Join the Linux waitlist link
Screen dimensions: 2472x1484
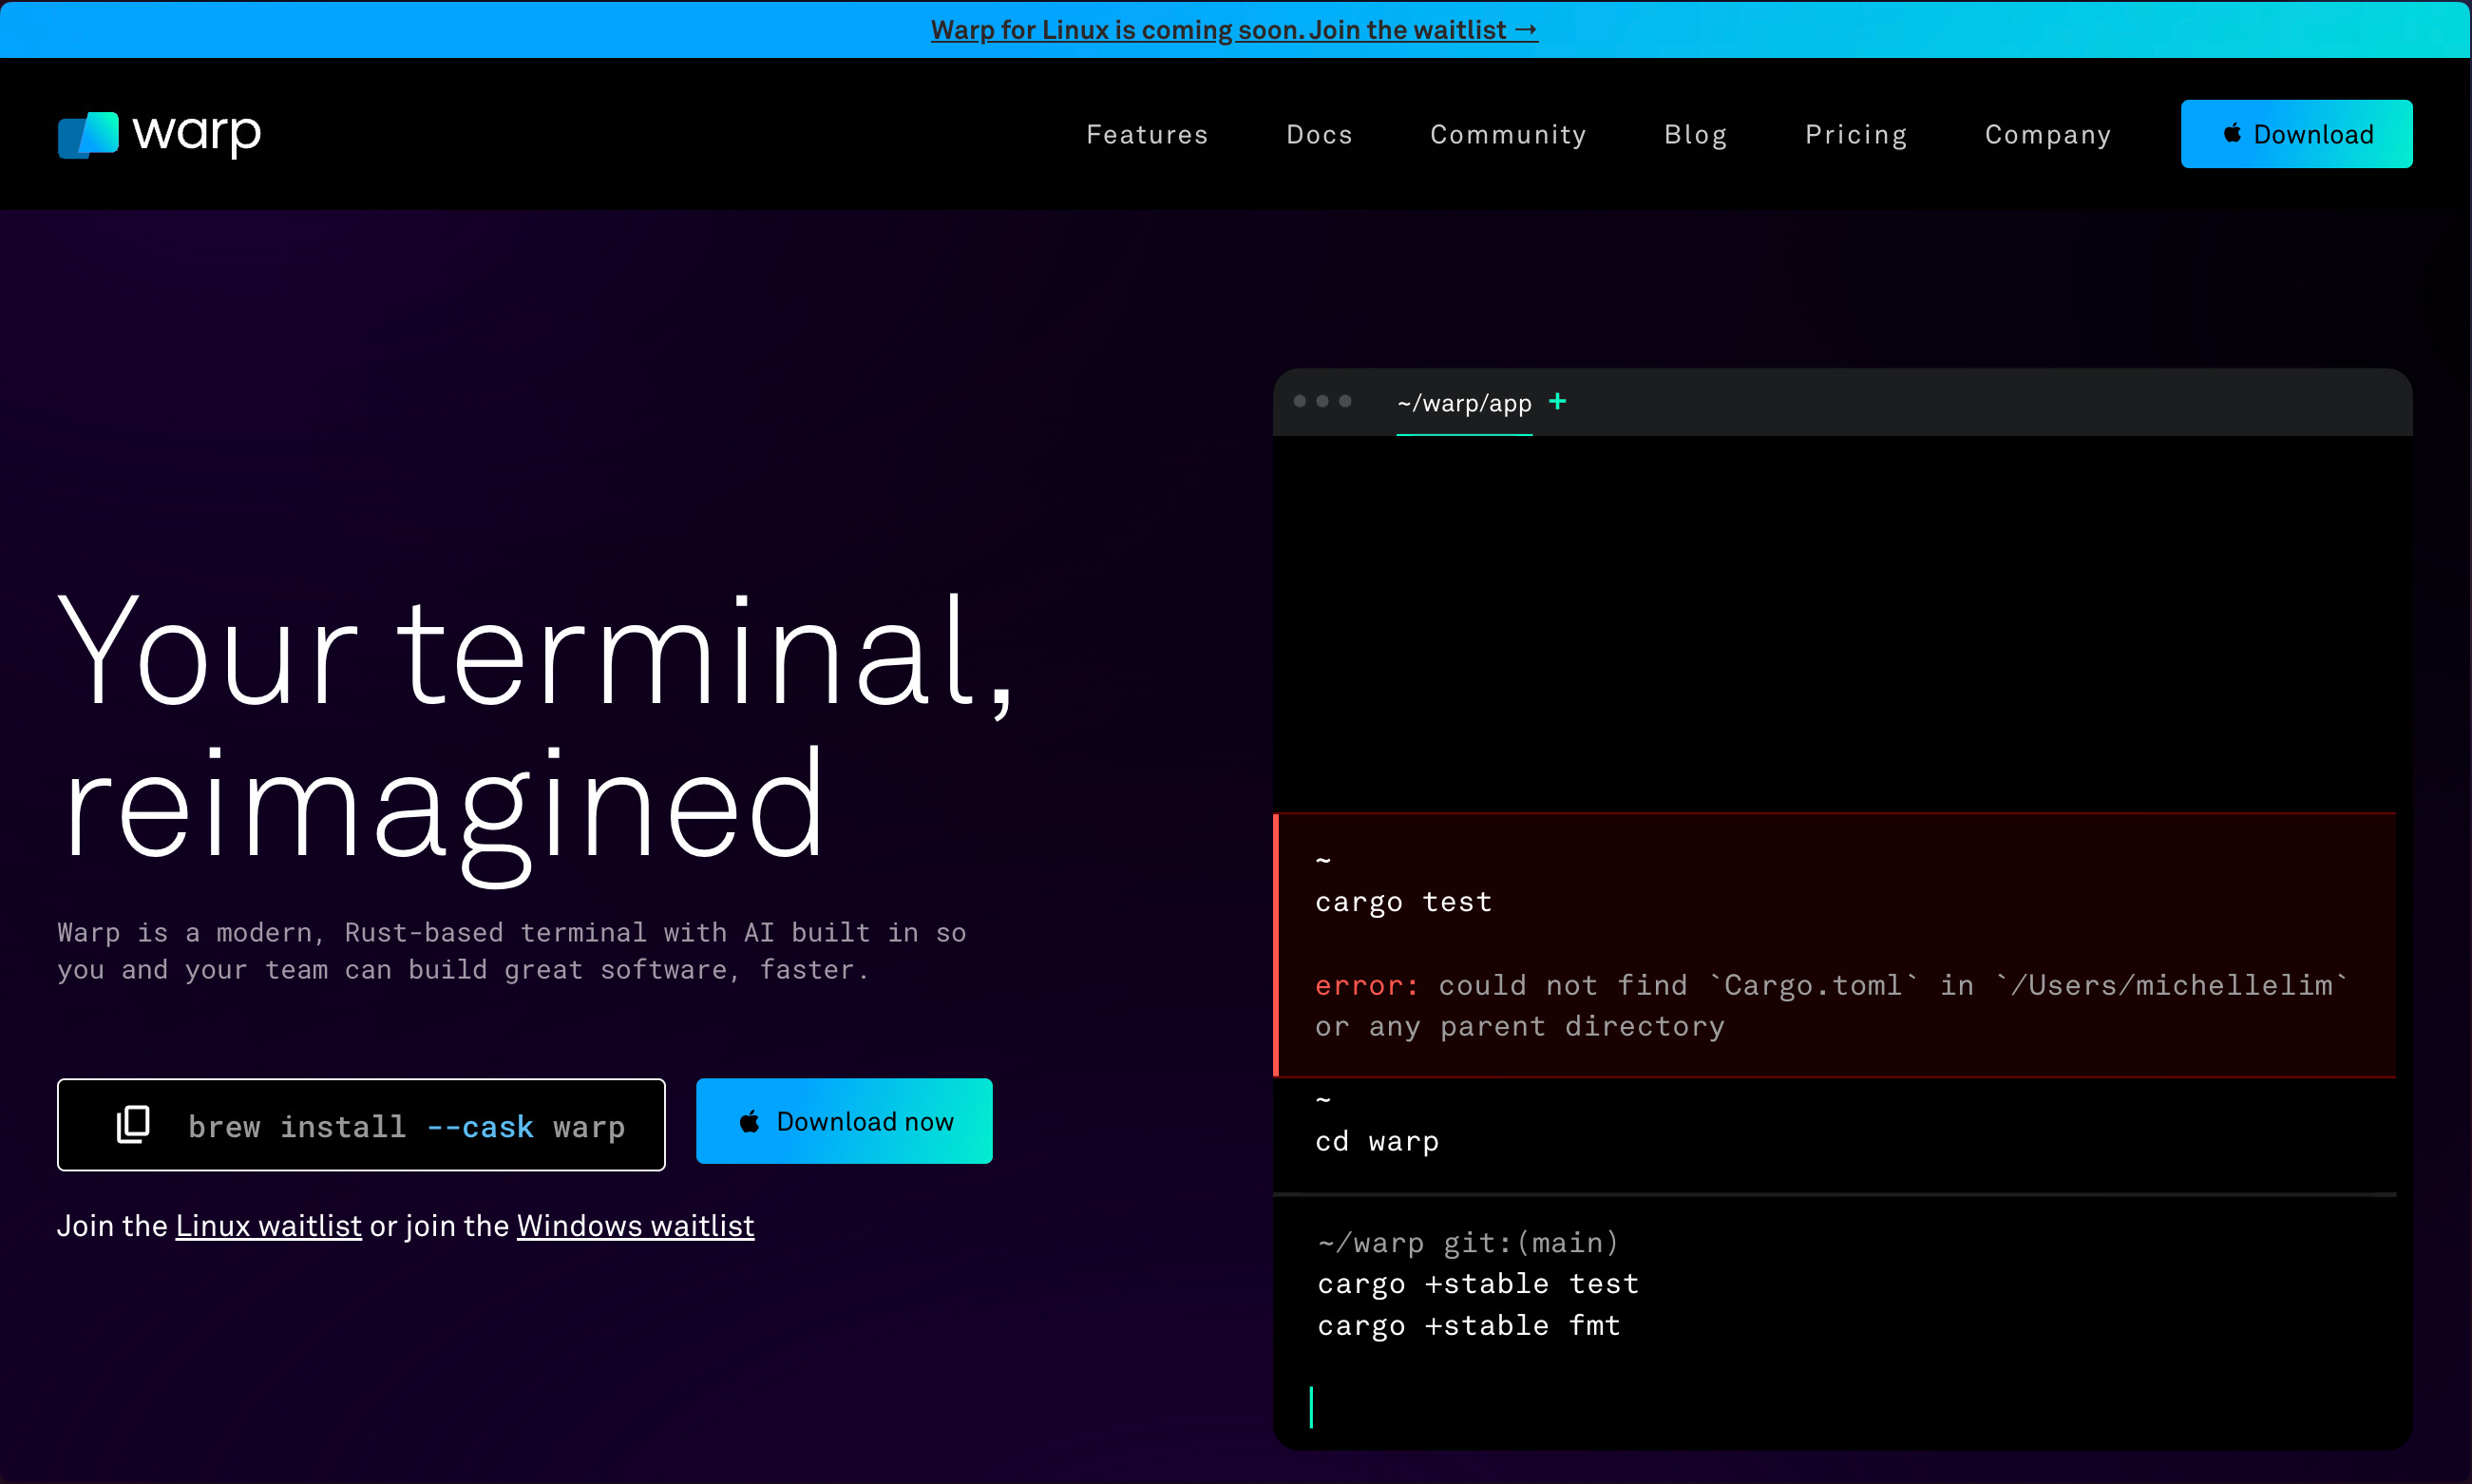point(268,1225)
